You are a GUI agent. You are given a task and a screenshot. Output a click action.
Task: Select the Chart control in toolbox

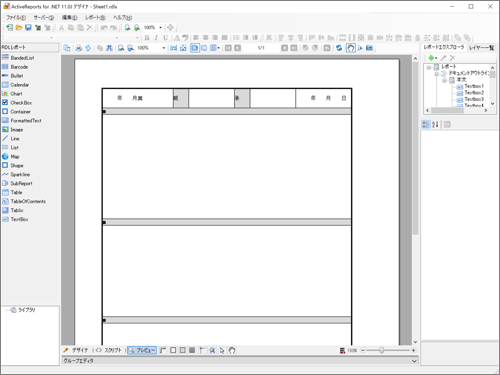pos(12,94)
